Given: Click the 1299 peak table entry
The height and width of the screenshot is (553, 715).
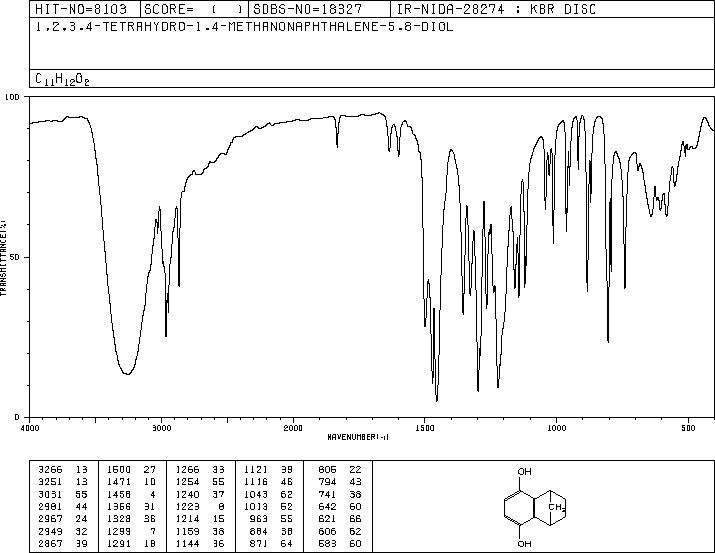Looking at the screenshot, I should [x=131, y=531].
